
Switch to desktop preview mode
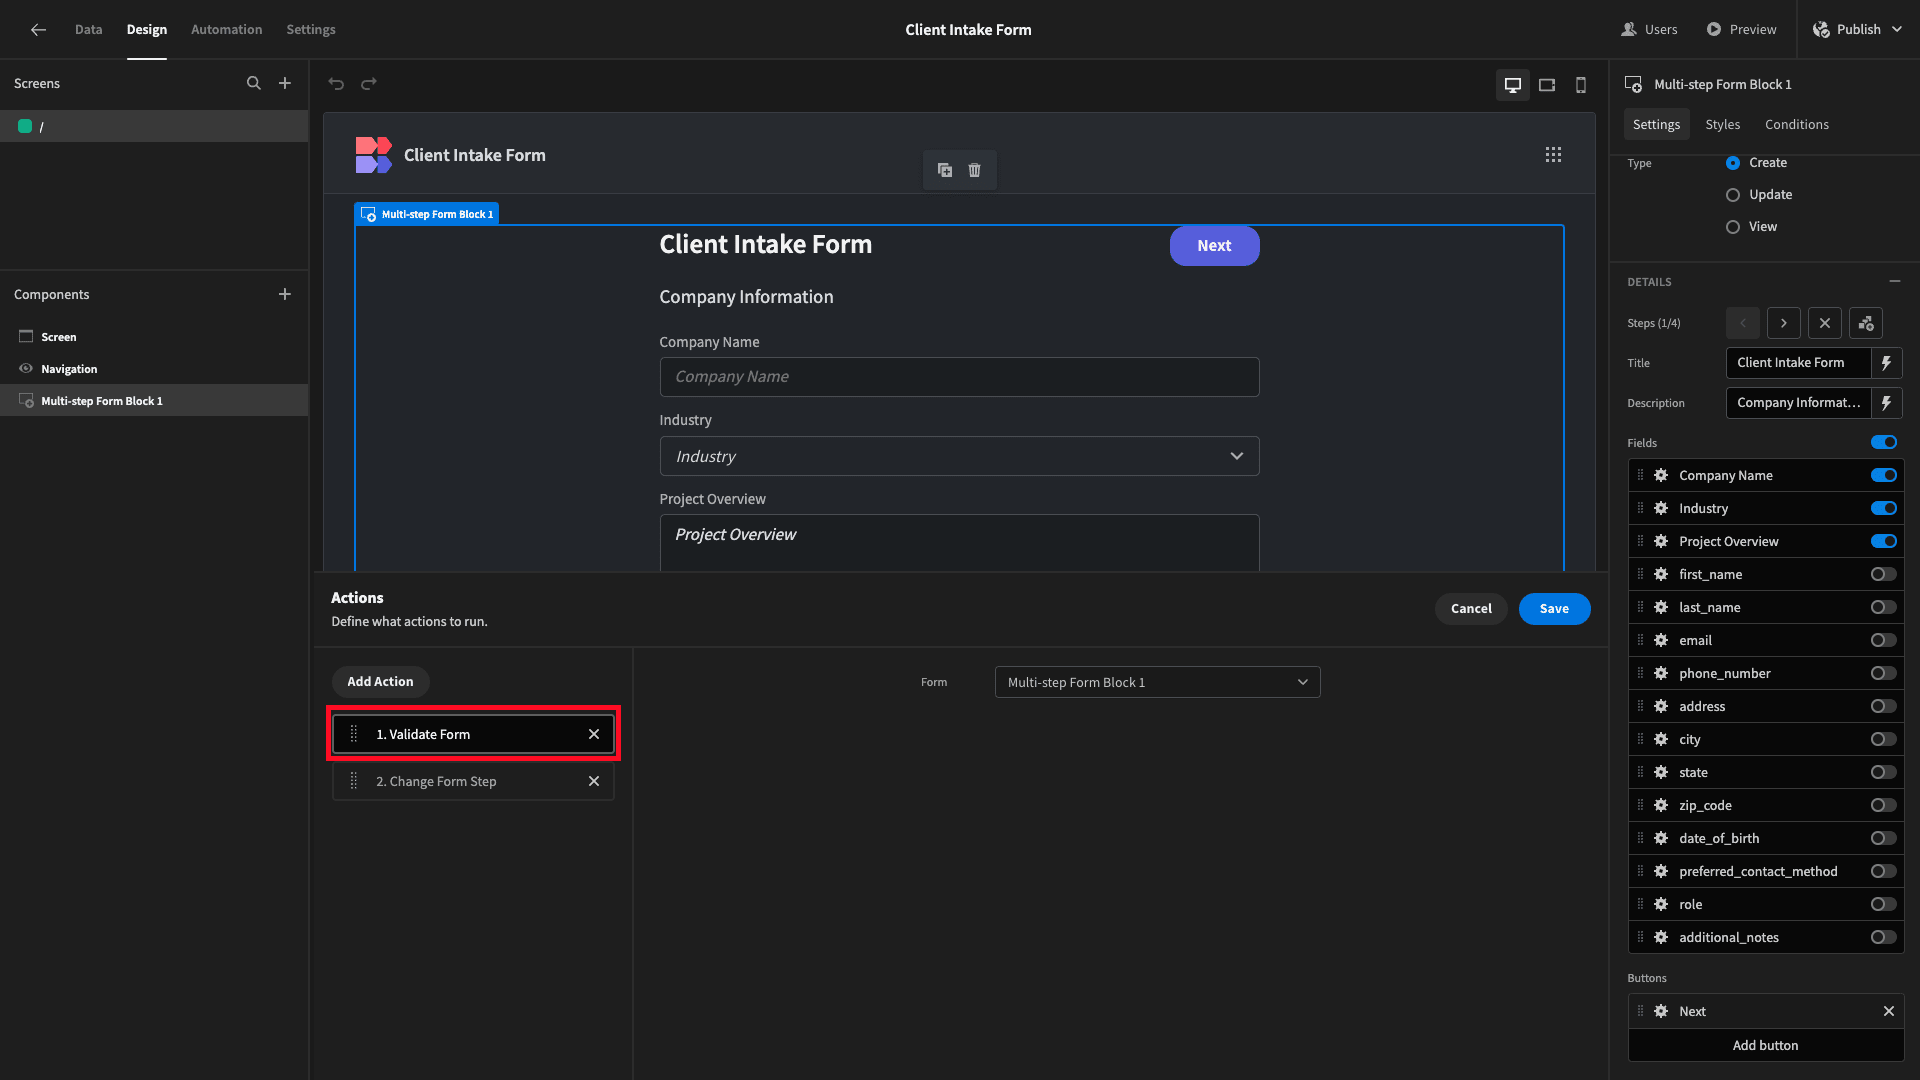[x=1513, y=85]
